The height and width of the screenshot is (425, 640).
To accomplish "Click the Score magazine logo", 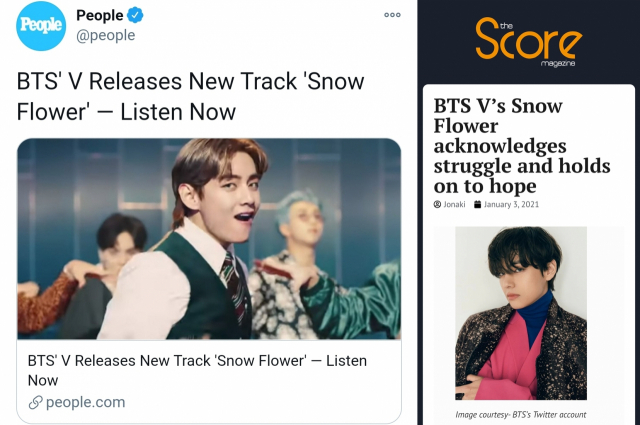I will [x=529, y=42].
